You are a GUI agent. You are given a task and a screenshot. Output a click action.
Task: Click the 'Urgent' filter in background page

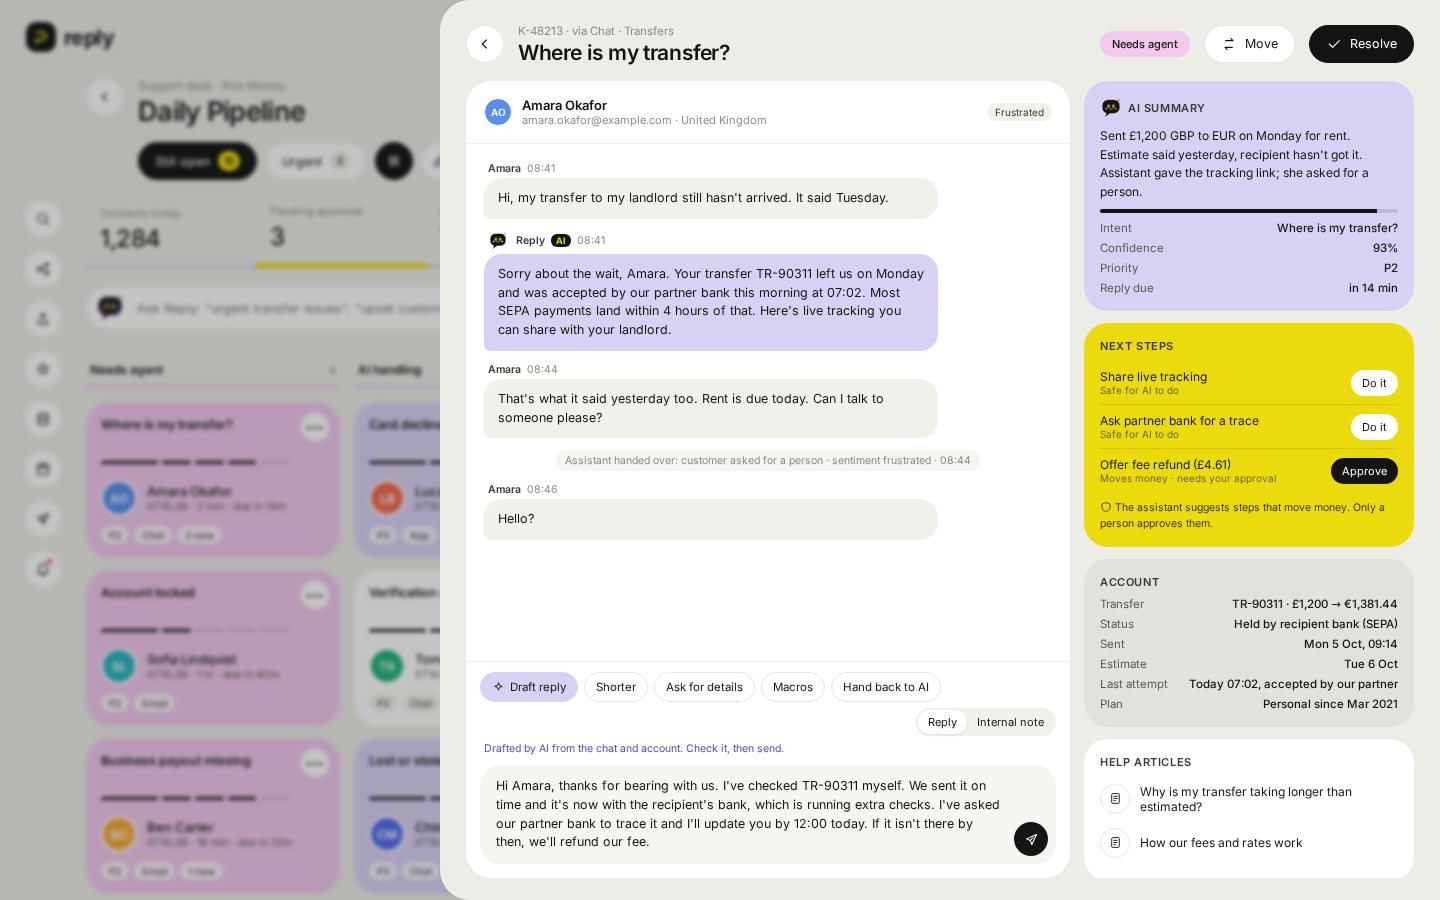tap(315, 161)
